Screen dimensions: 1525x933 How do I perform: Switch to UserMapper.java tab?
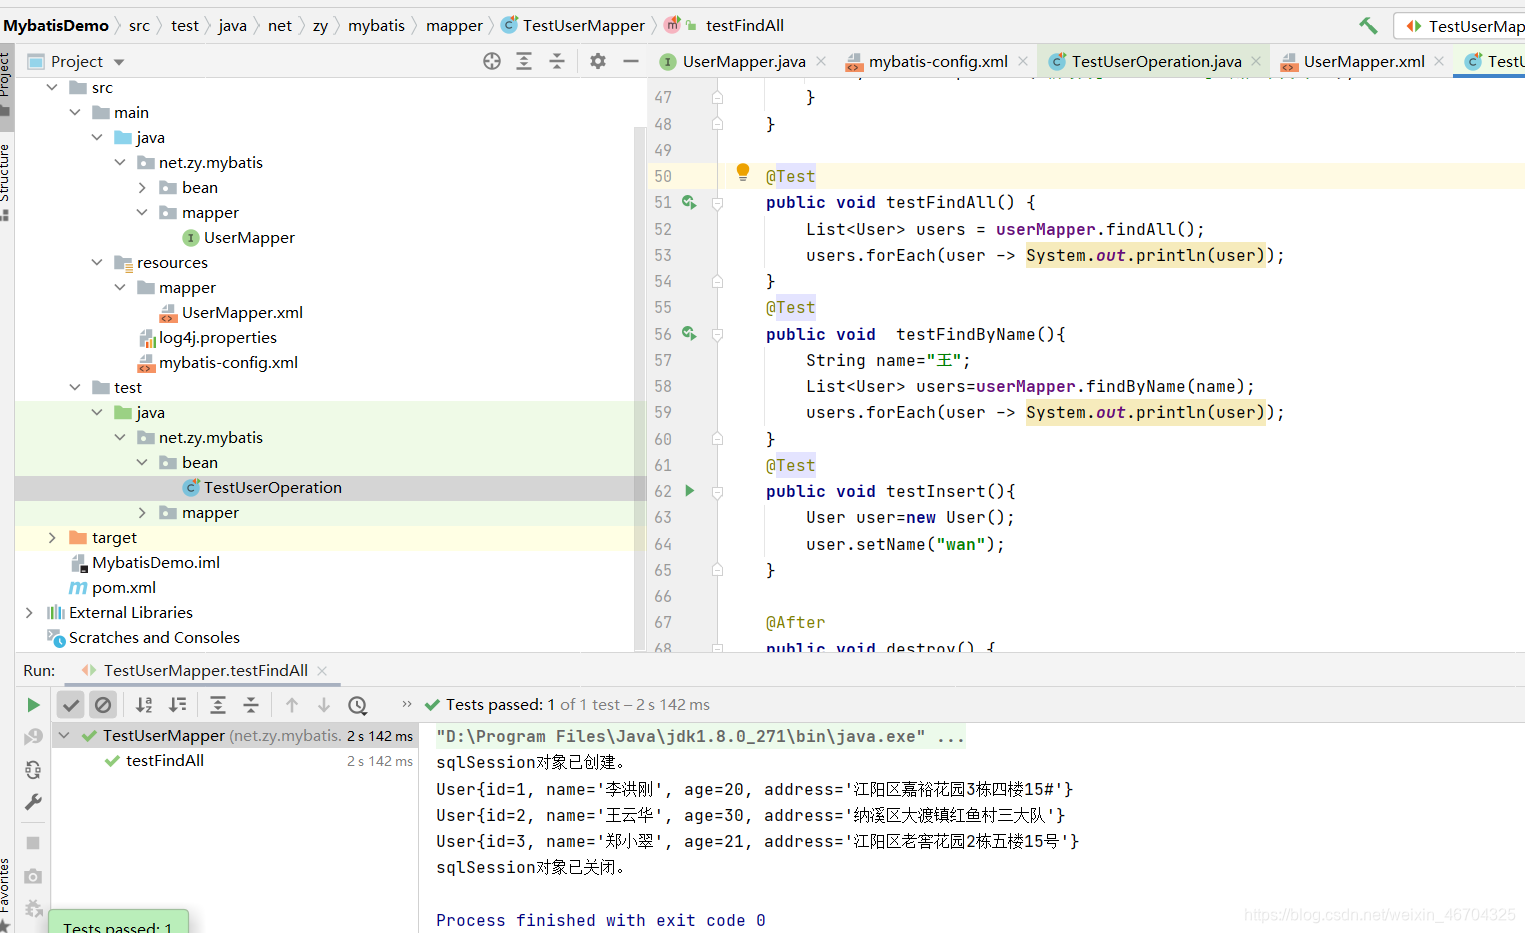[744, 61]
